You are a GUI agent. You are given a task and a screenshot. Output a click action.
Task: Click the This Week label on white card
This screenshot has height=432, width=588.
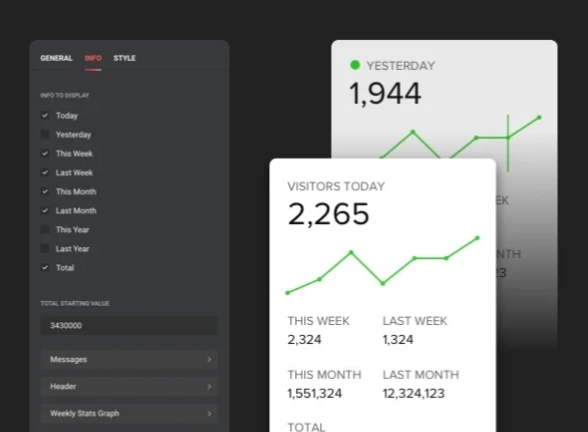318,321
